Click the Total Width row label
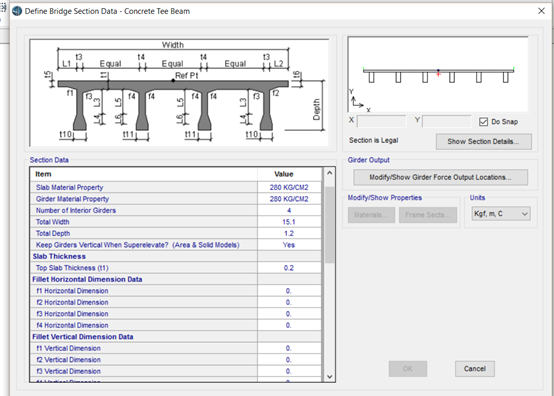The image size is (554, 396). pos(52,222)
